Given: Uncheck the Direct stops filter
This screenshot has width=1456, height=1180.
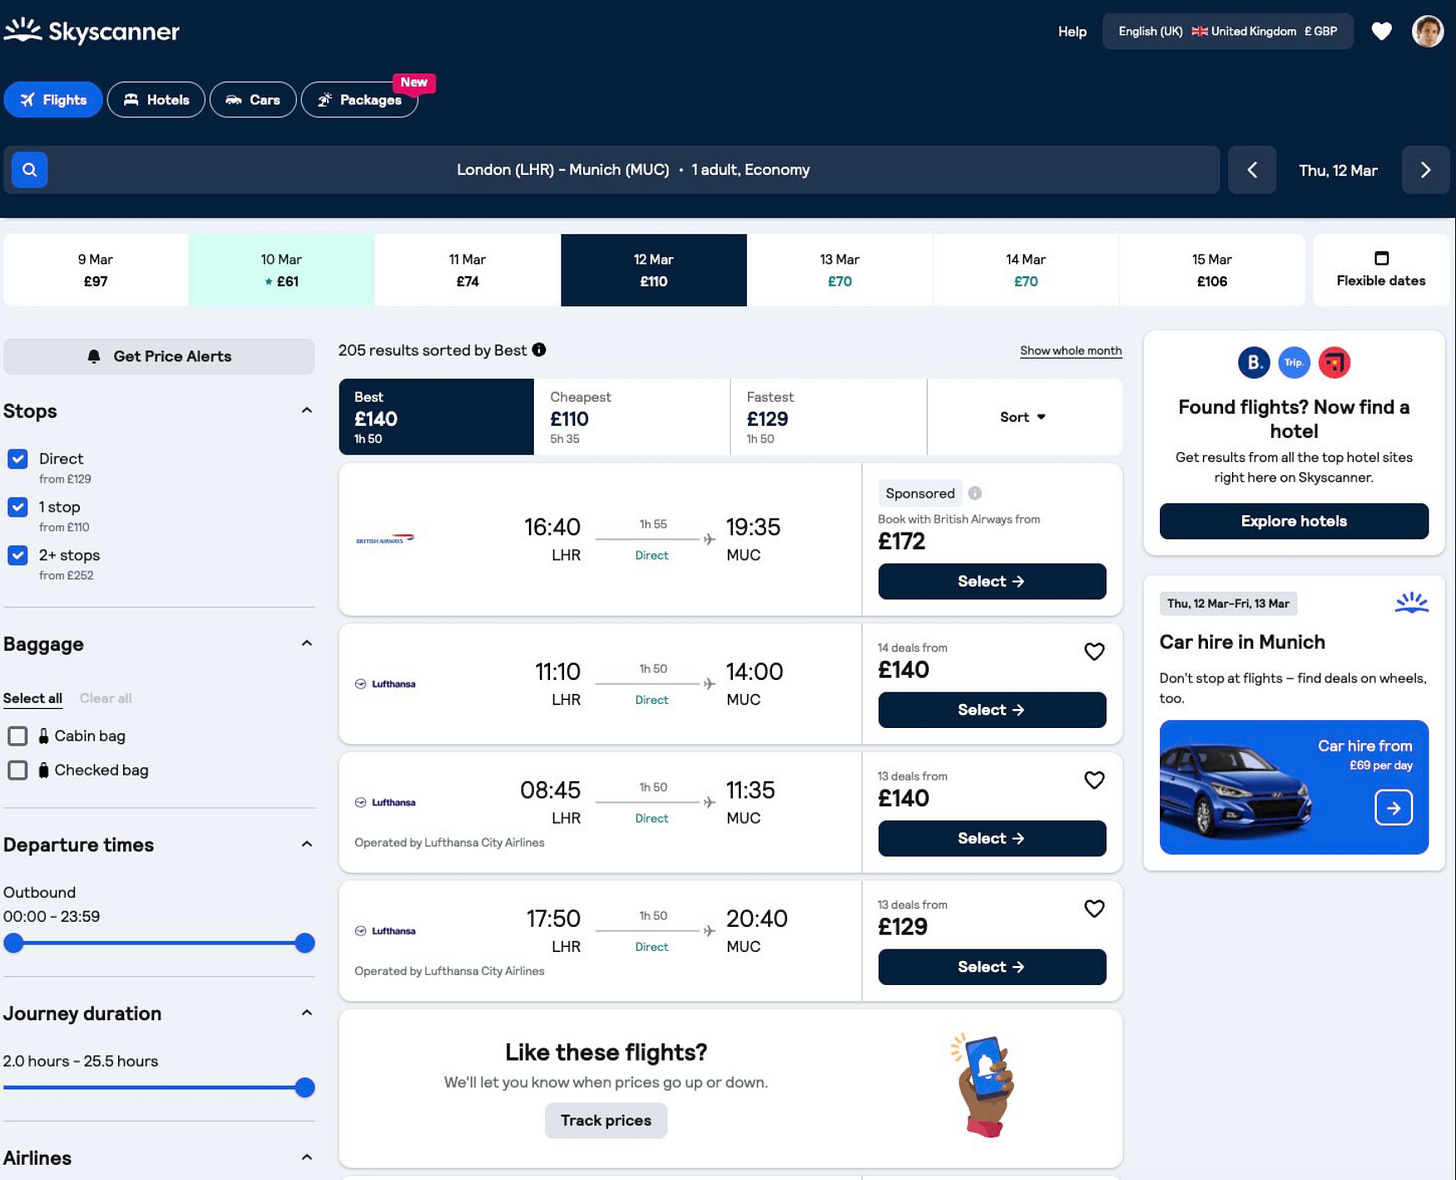Looking at the screenshot, I should 18,459.
